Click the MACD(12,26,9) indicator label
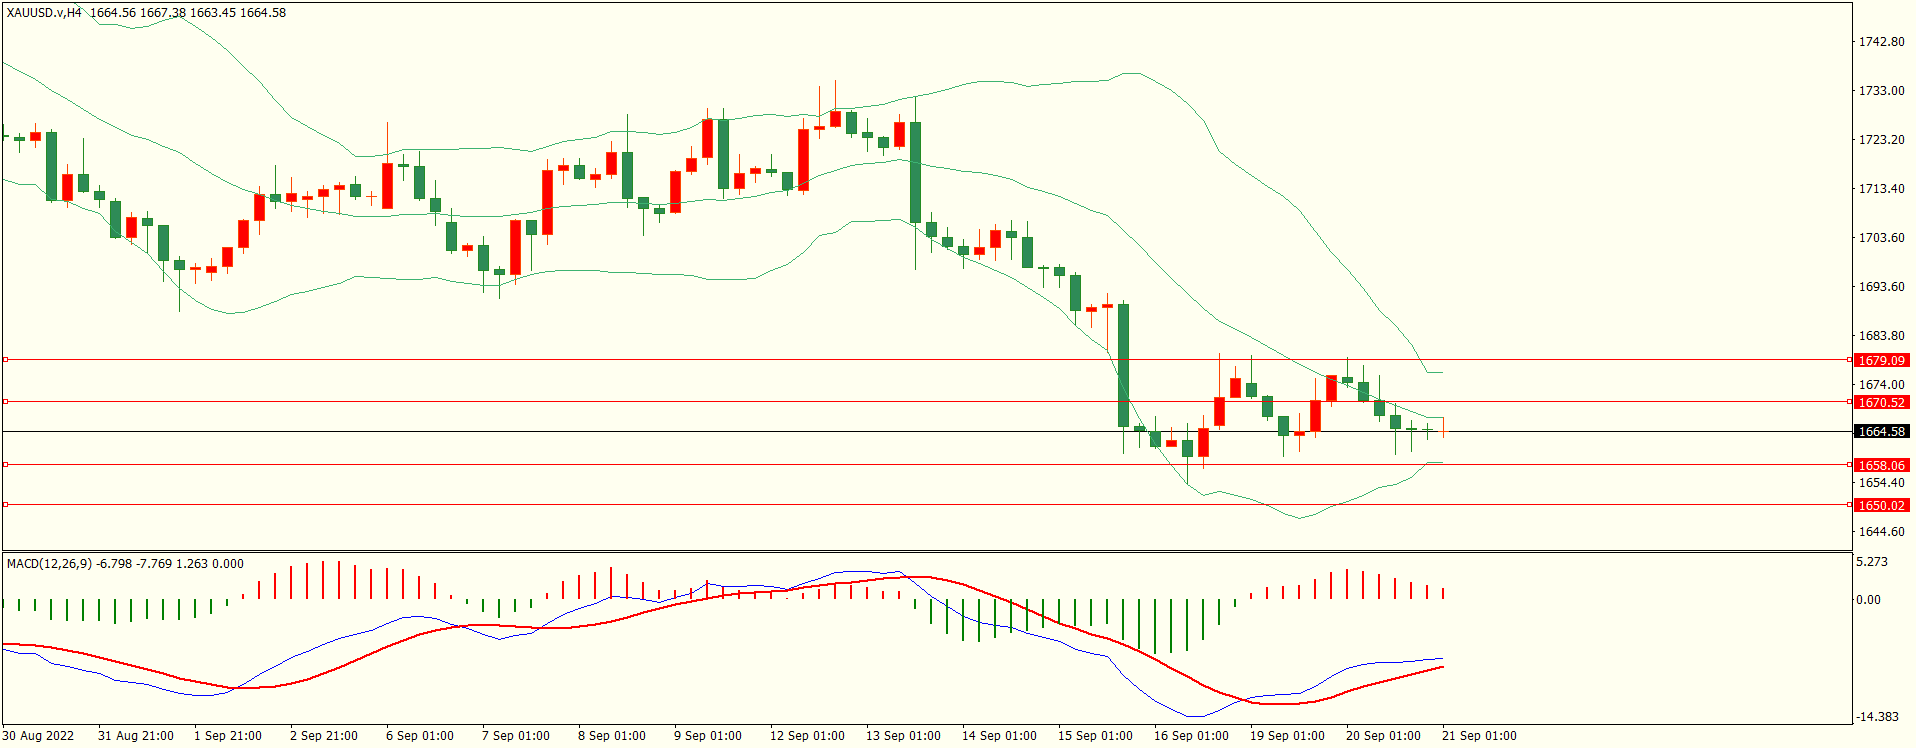1916x748 pixels. point(49,564)
